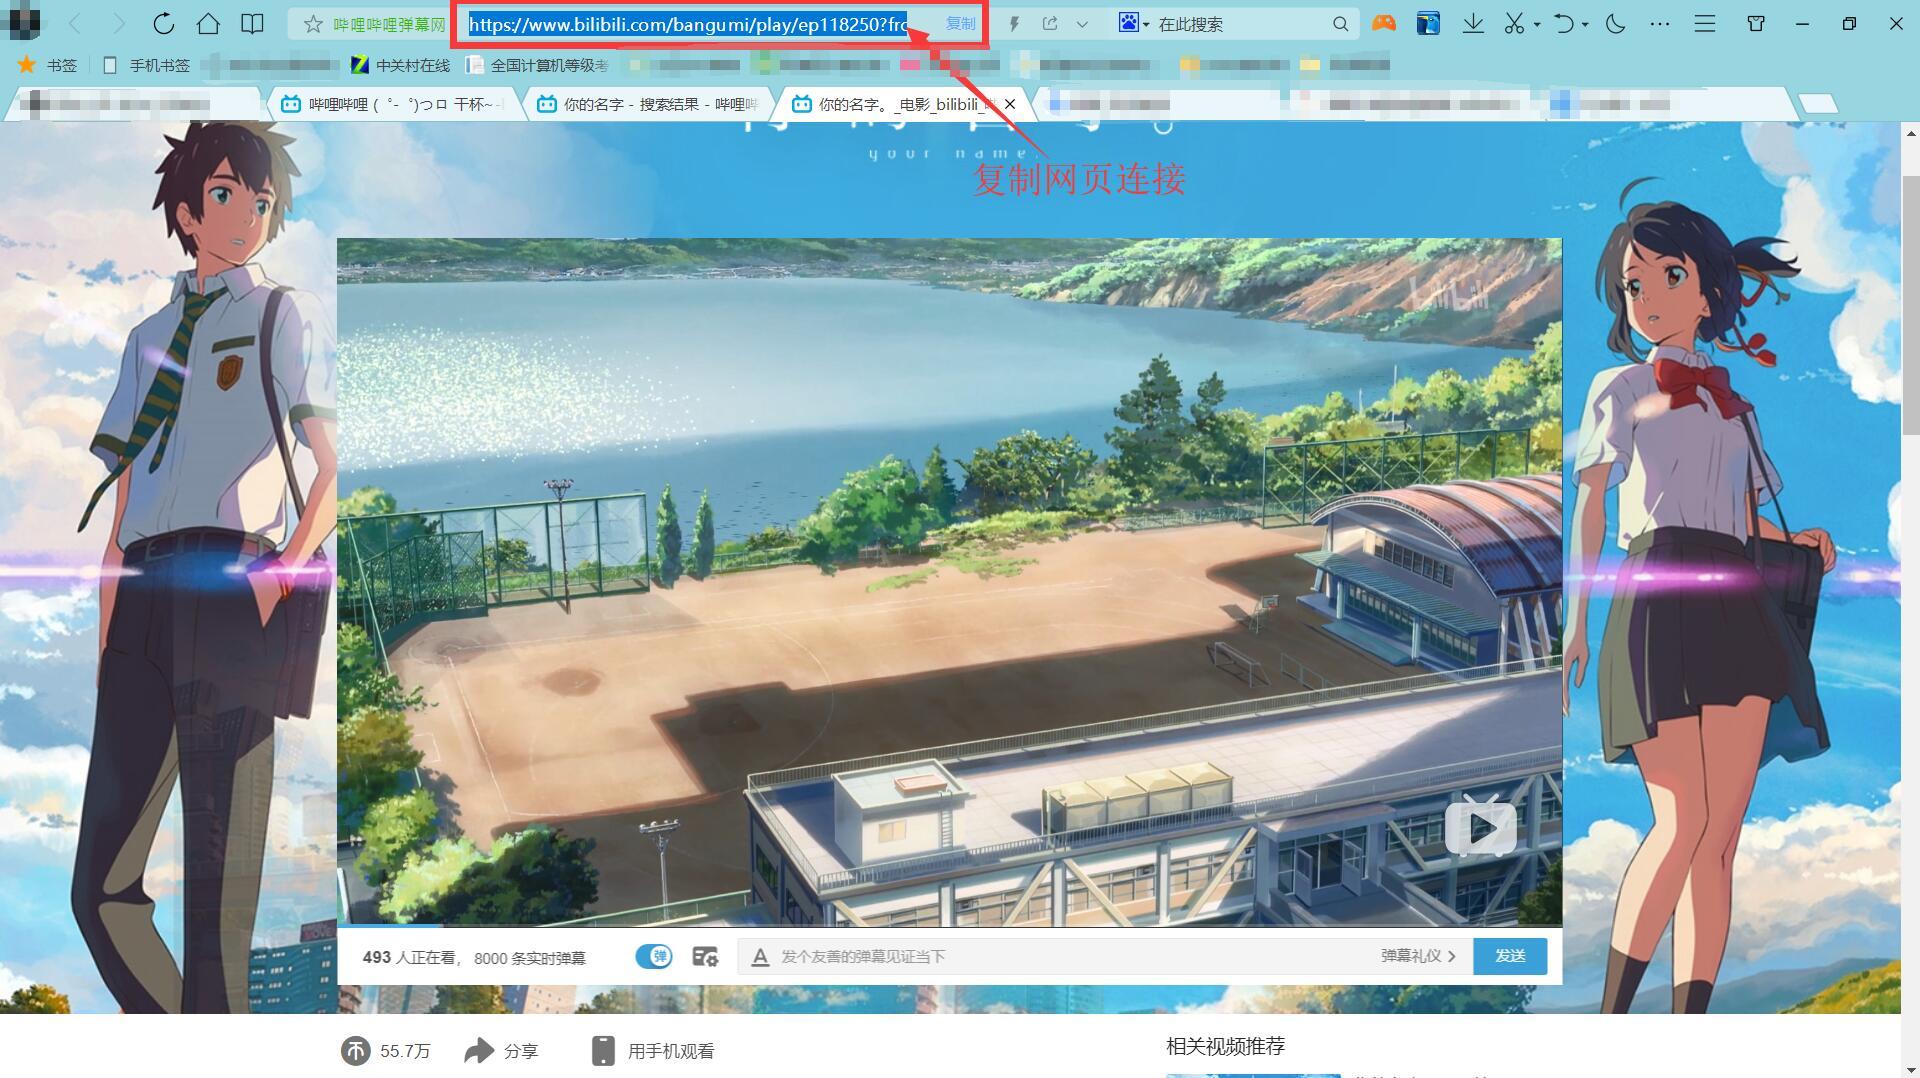Reload the page with refresh icon
The width and height of the screenshot is (1920, 1078).
164,23
